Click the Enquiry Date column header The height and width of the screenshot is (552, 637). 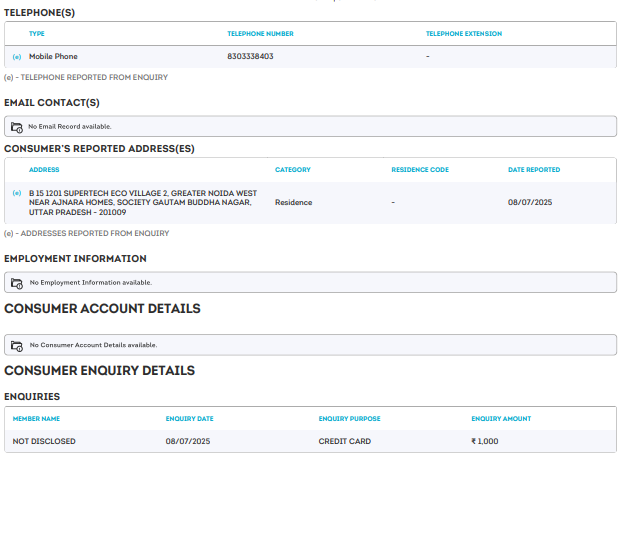(x=189, y=419)
